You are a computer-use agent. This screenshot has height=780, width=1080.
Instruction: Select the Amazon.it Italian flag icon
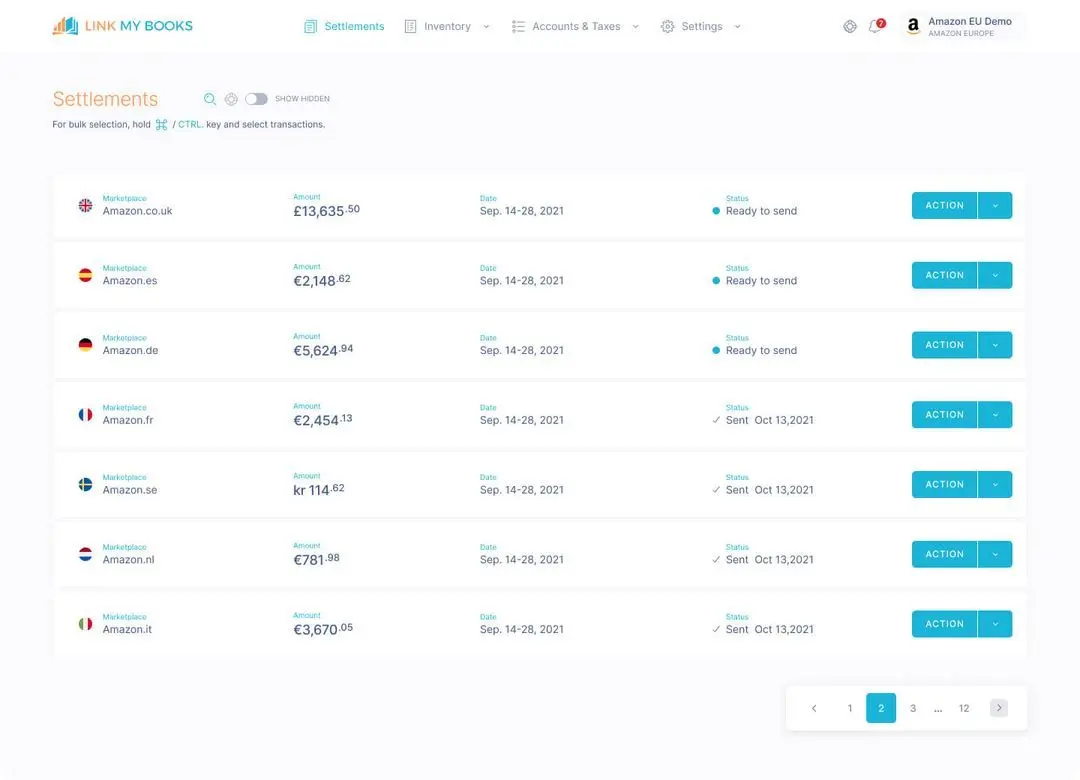85,623
